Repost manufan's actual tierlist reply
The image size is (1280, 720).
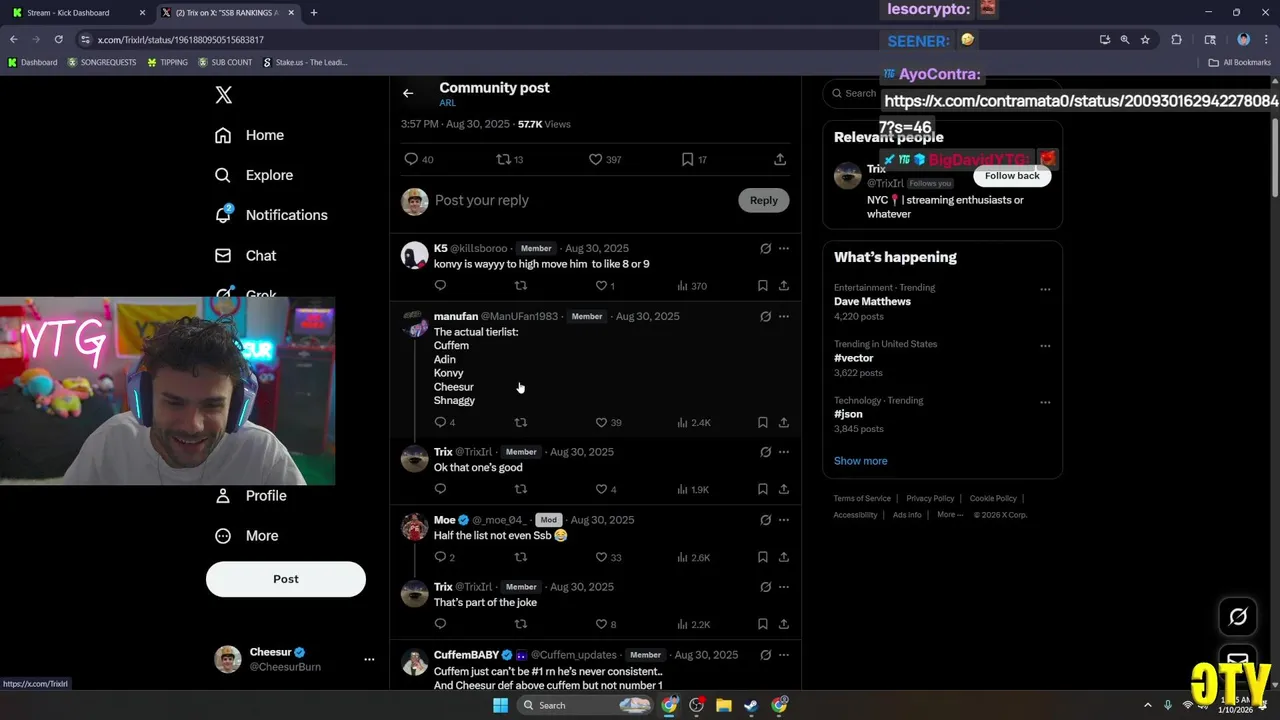tap(520, 423)
